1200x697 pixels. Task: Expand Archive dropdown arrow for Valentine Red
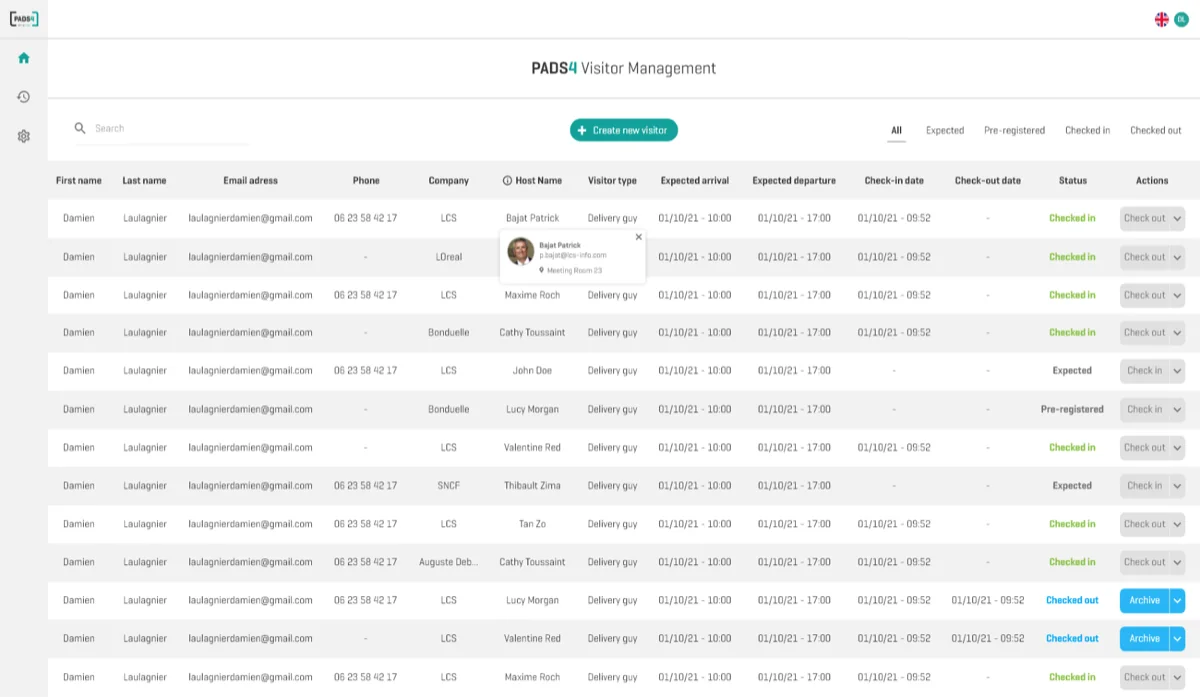(1177, 639)
